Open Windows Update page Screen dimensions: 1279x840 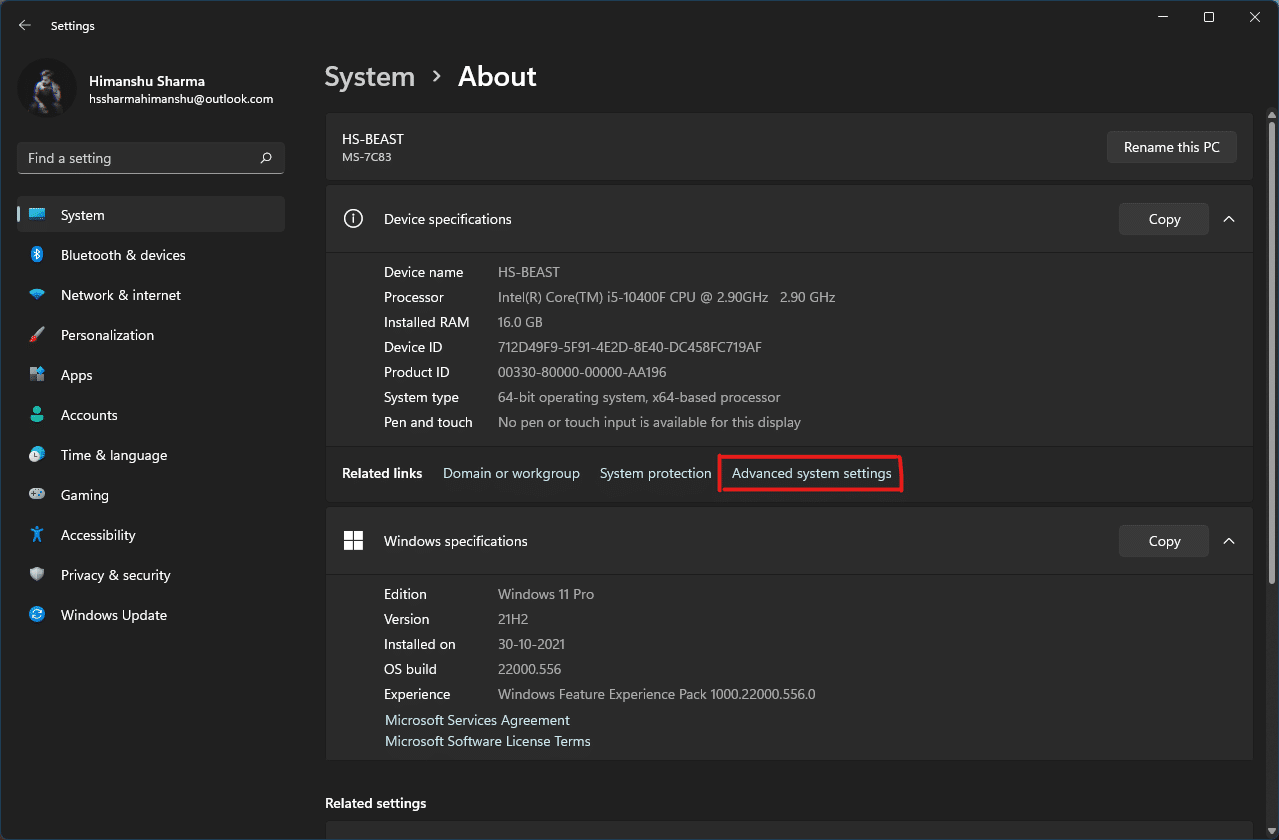point(151,615)
